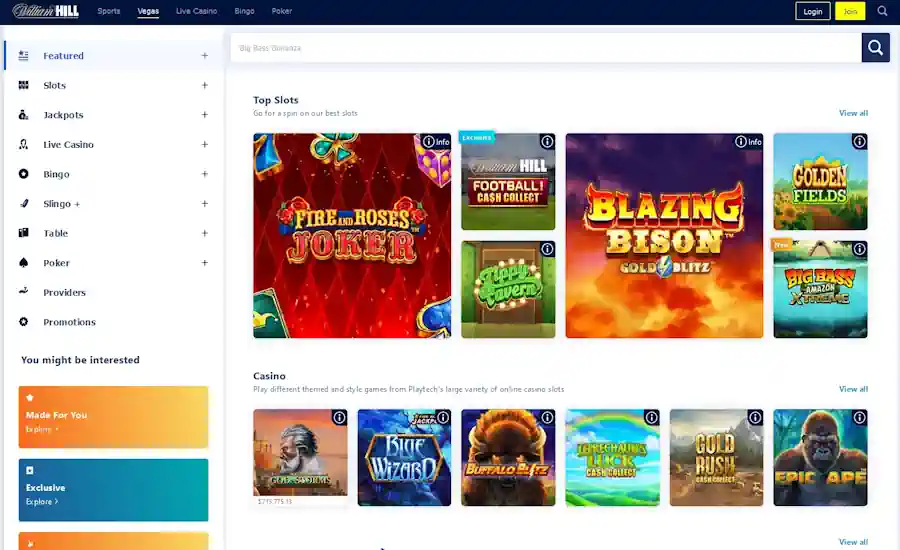This screenshot has height=550, width=900.
Task: Expand the Slingo + category plus
Action: [204, 203]
